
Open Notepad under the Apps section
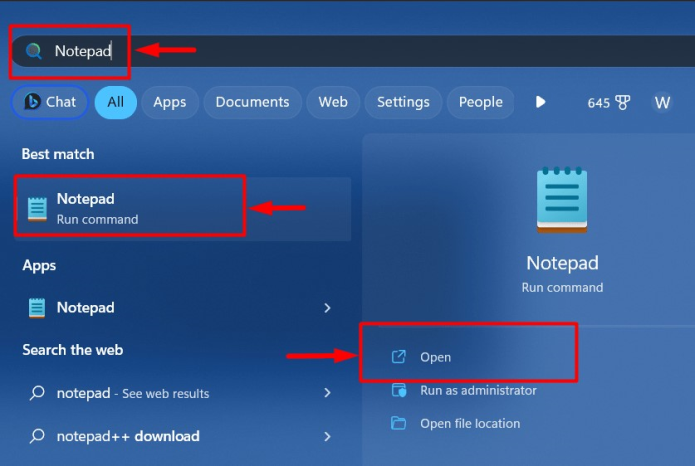click(x=183, y=308)
